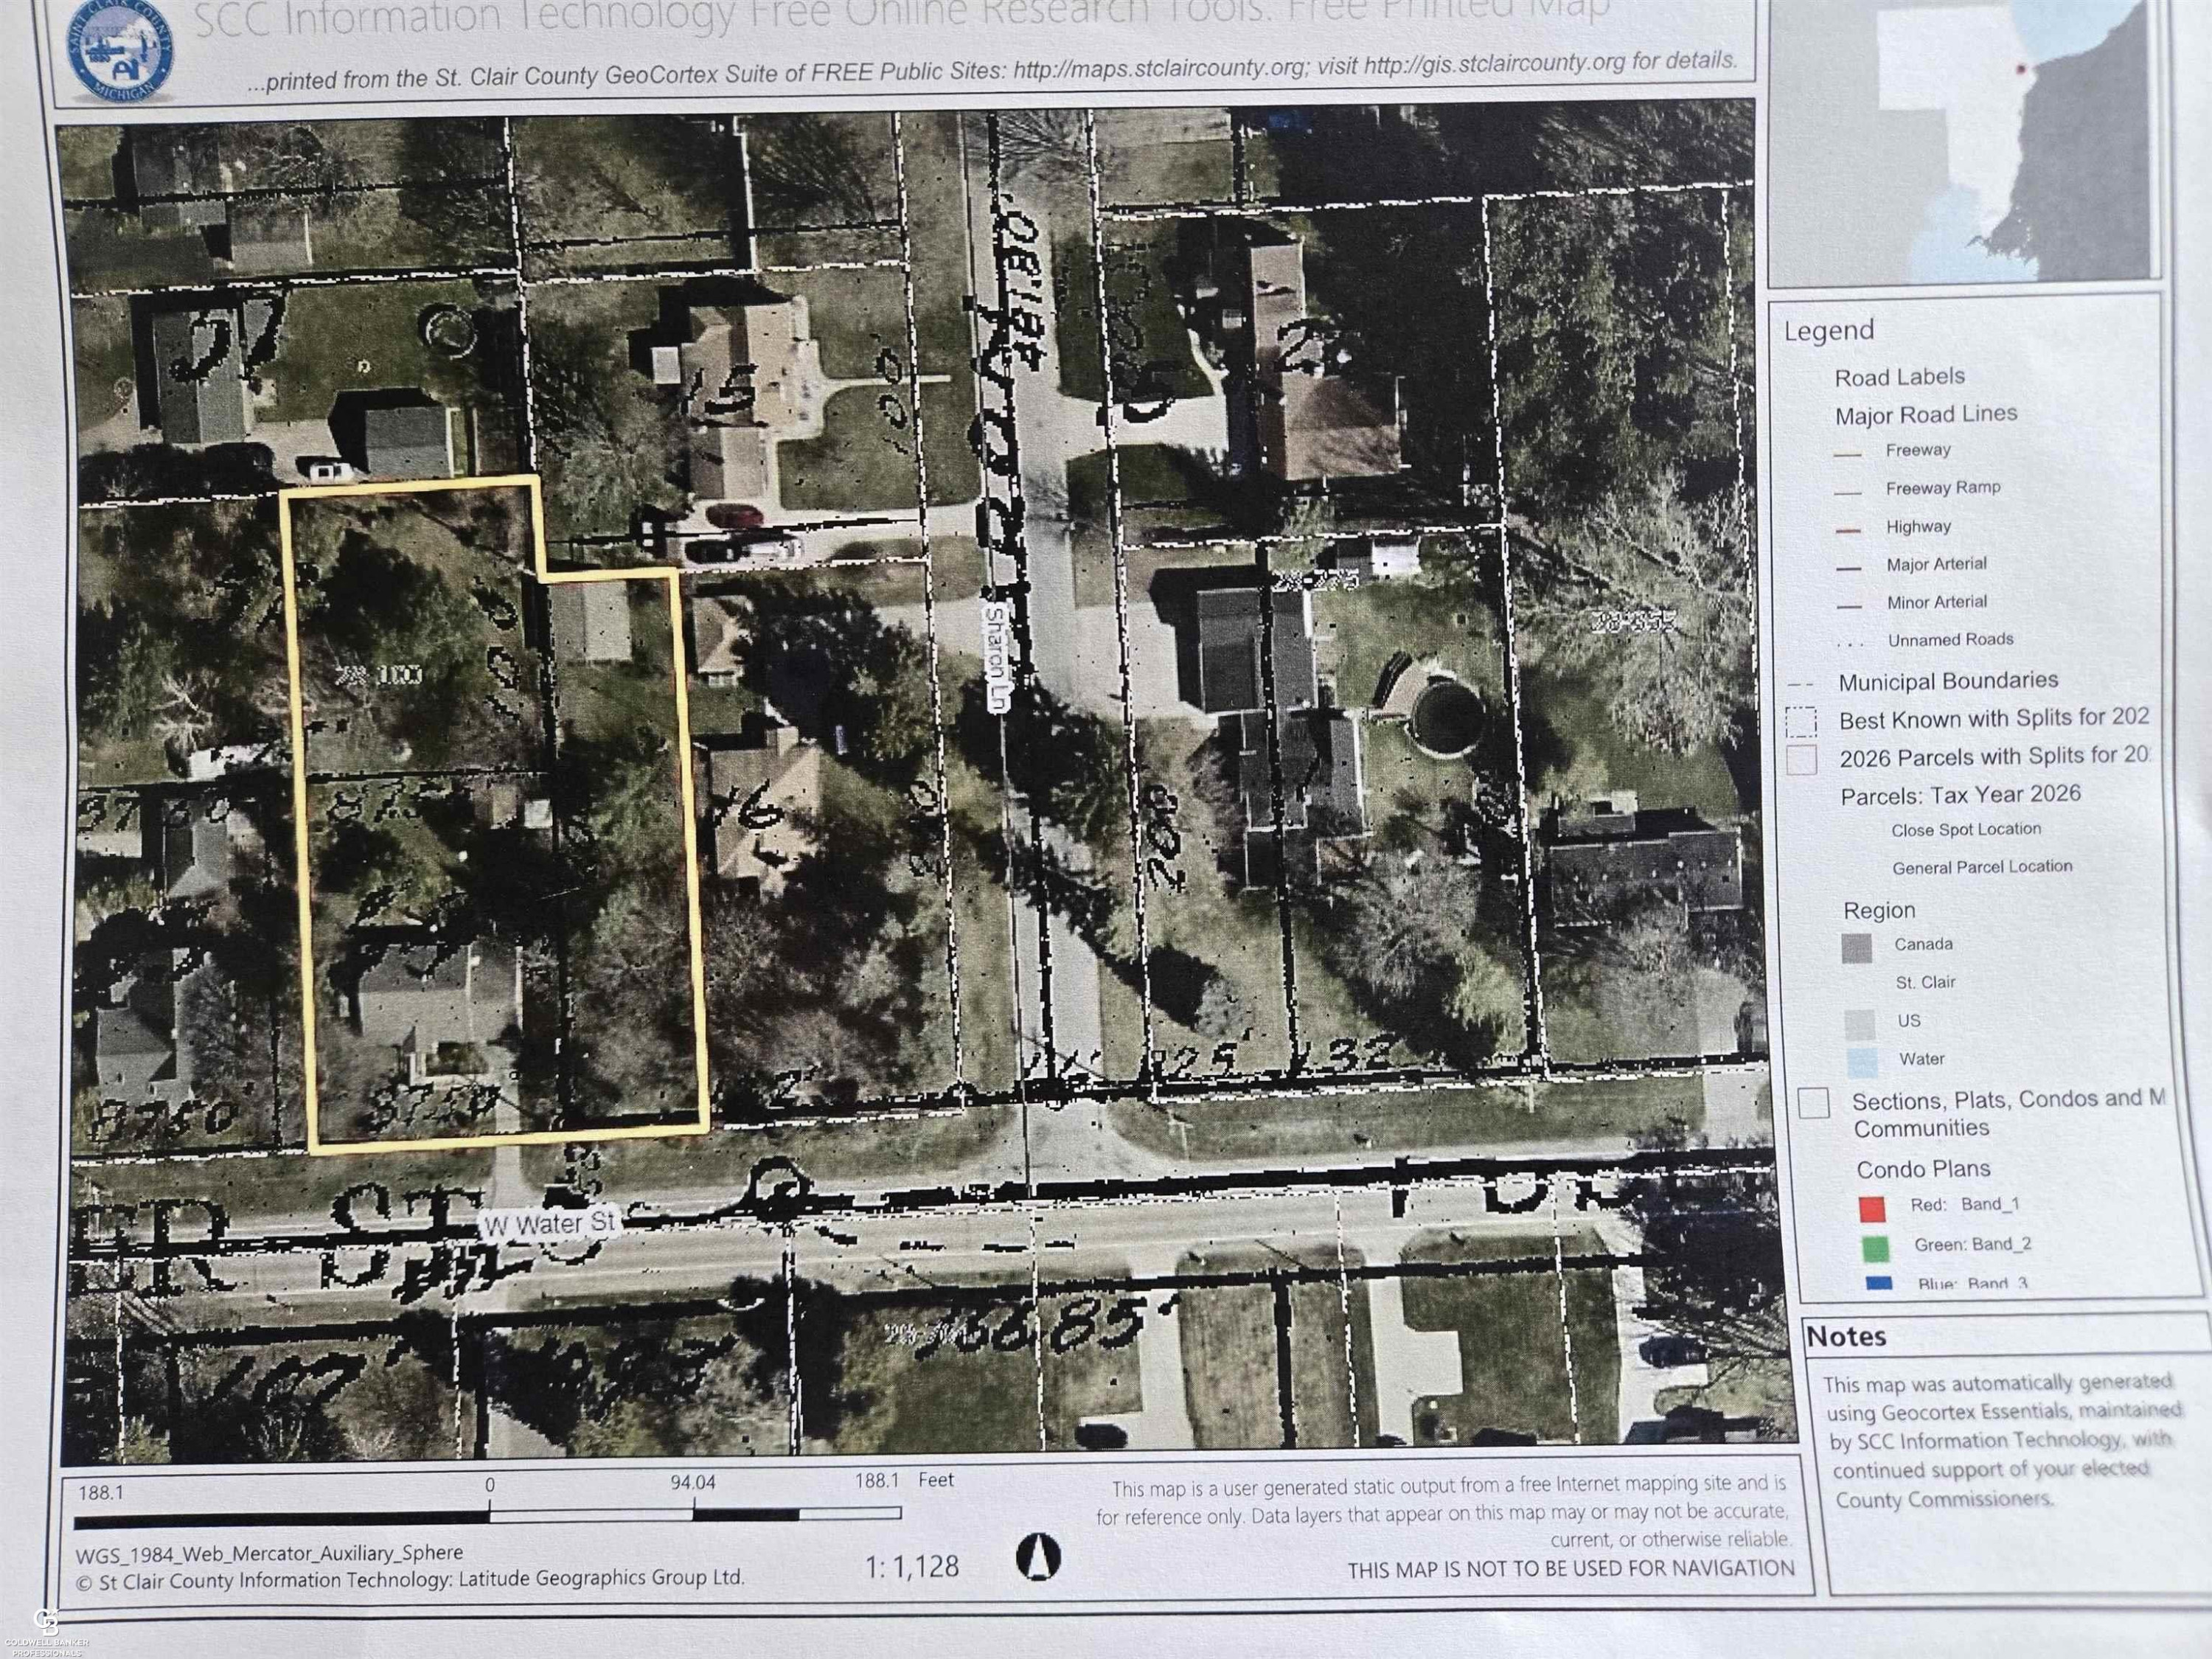Open the gis.stclaircounty.org link
This screenshot has height=1659, width=2212.
1495,64
